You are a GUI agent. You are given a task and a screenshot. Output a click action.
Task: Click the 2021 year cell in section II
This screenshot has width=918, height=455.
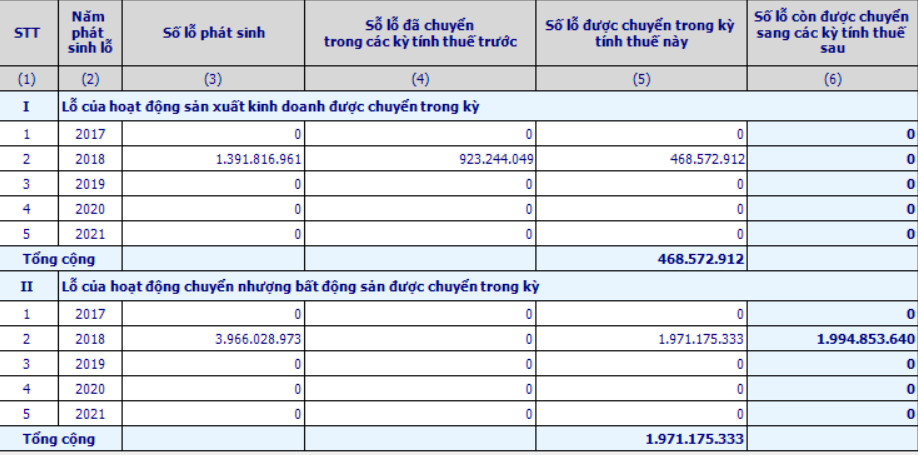click(90, 414)
